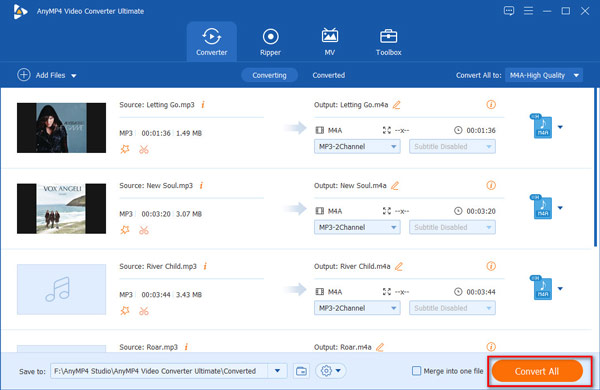
Task: Open MP3-2Channel audio dropdown for New Soul
Action: (x=357, y=227)
